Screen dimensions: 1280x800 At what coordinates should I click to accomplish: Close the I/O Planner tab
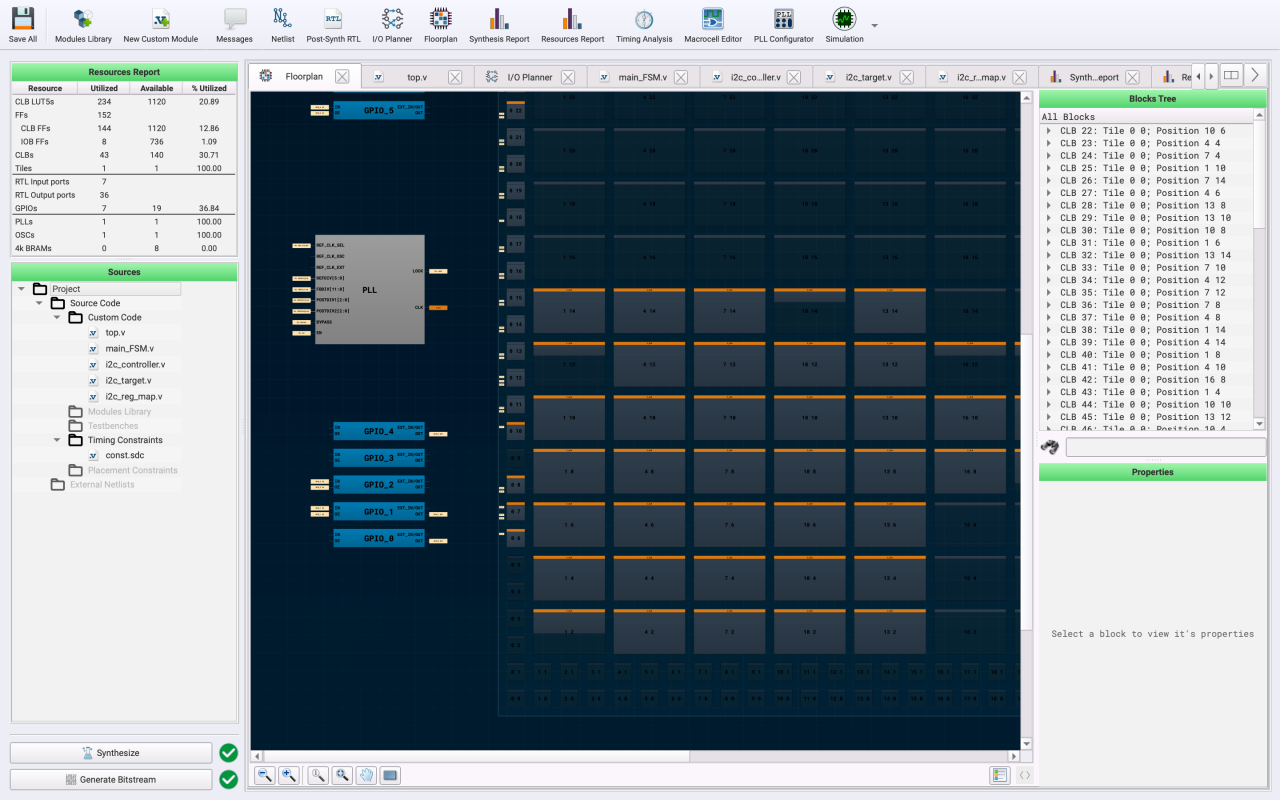pos(568,77)
